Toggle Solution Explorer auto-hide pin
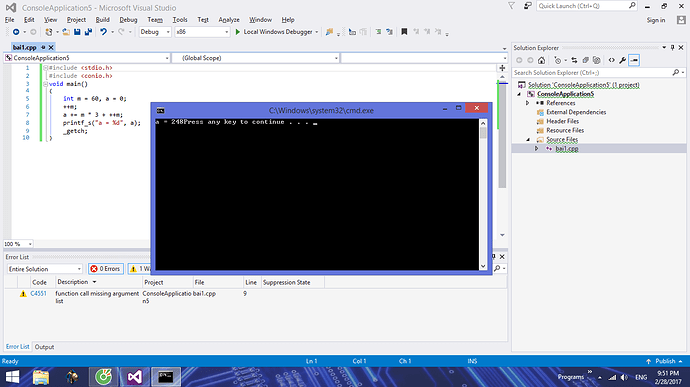The height and width of the screenshot is (387, 690). click(672, 48)
